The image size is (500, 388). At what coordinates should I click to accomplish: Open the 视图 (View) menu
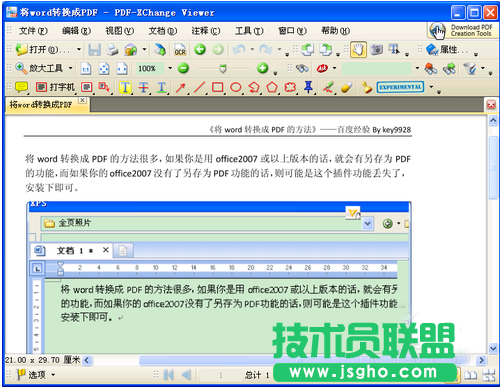point(119,31)
